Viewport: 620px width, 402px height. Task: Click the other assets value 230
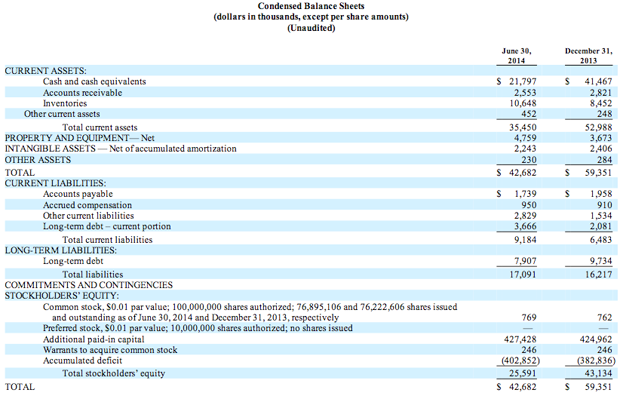click(x=529, y=160)
